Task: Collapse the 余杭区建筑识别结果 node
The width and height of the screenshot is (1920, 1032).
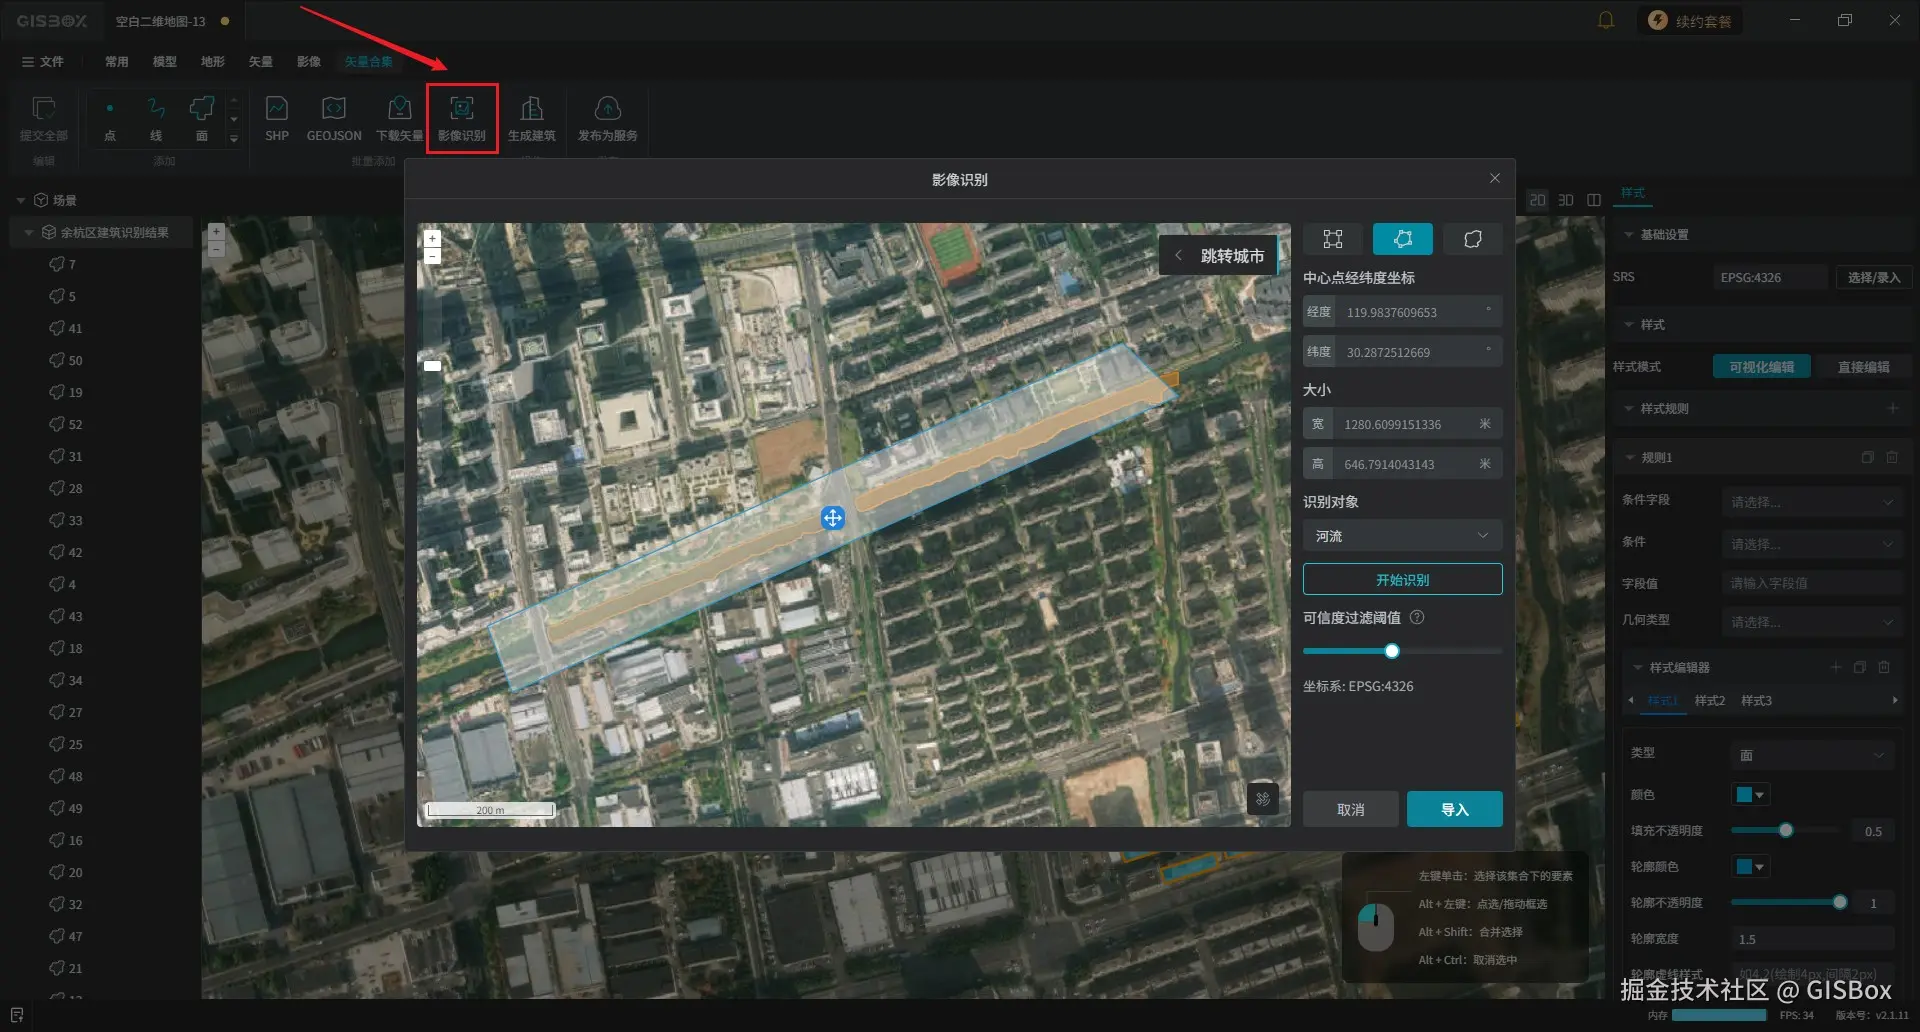Action: pyautogui.click(x=29, y=232)
